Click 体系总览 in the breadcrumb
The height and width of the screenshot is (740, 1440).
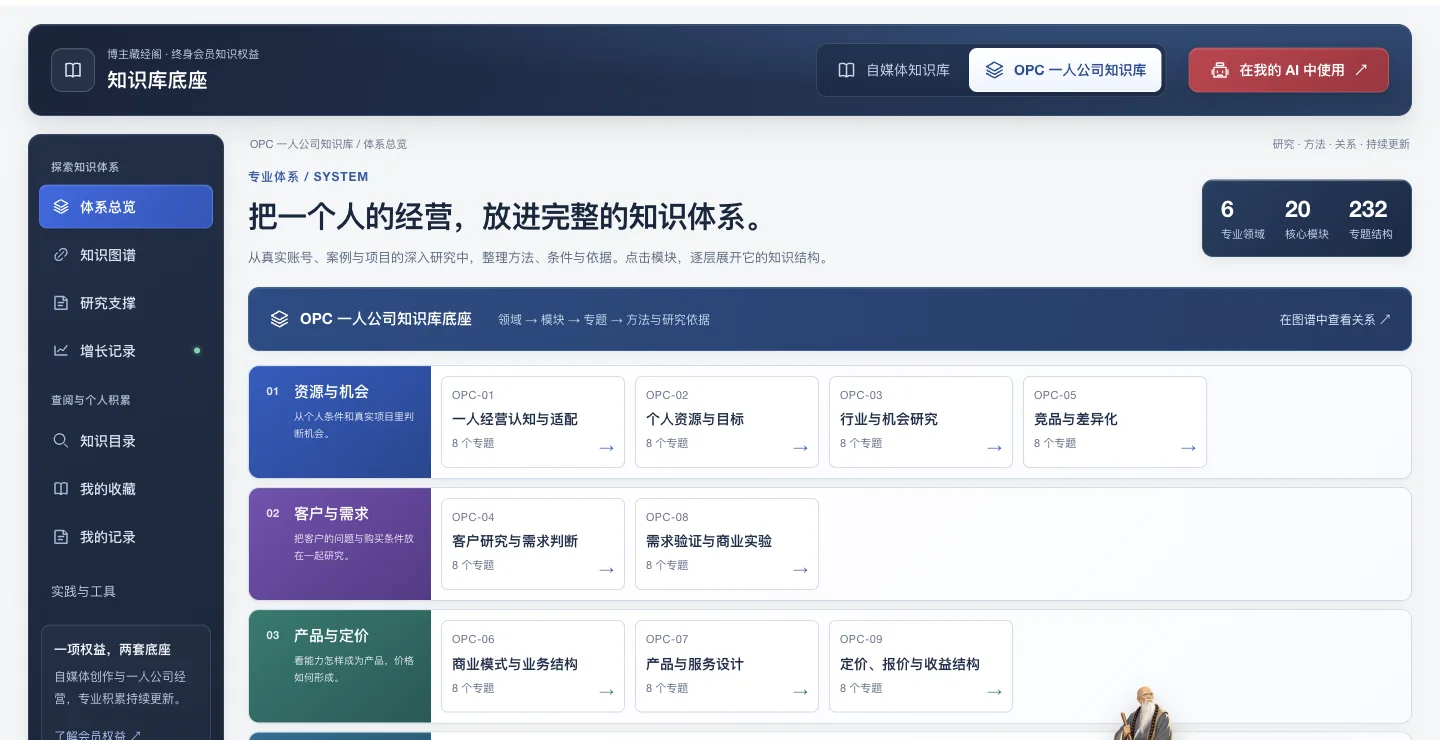tap(385, 144)
